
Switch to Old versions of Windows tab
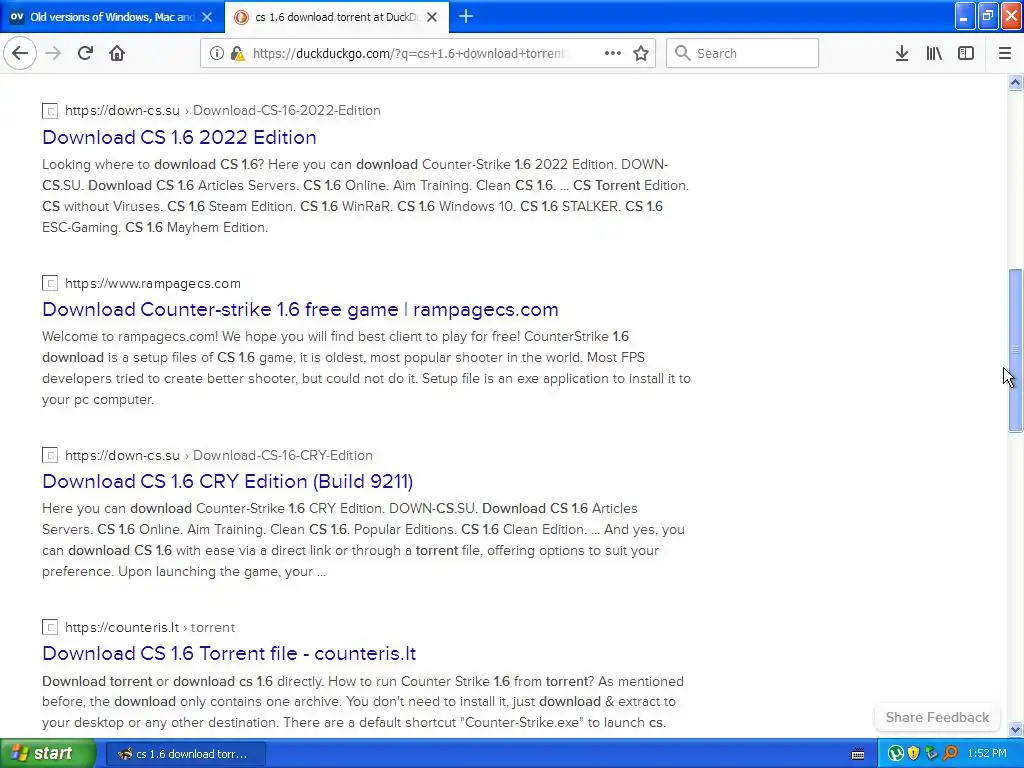click(112, 17)
